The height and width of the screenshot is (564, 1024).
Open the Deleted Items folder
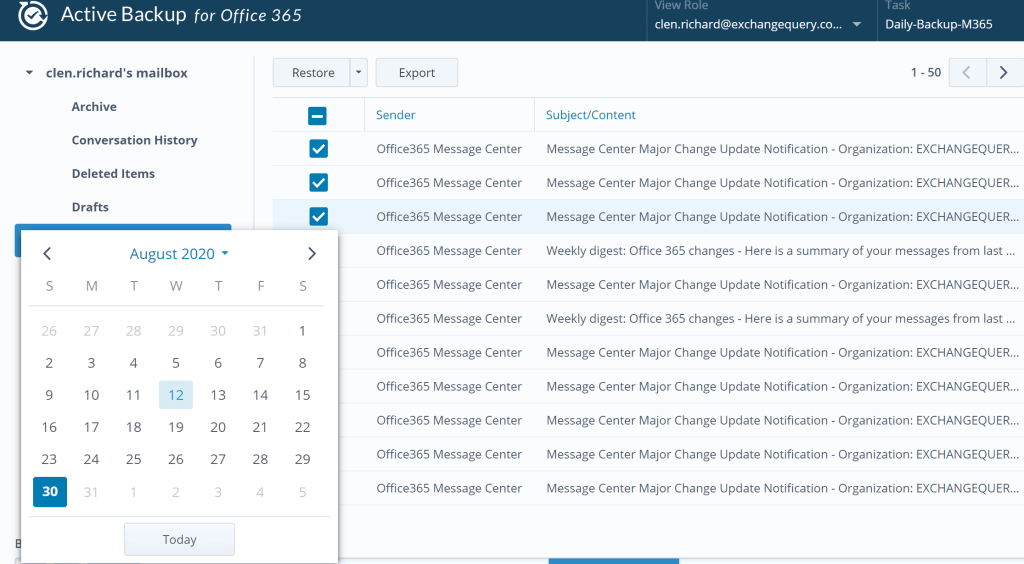coord(113,174)
